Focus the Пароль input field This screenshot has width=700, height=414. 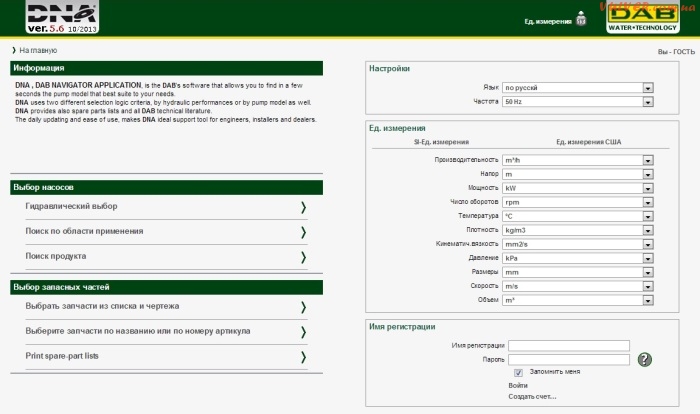pyautogui.click(x=569, y=360)
